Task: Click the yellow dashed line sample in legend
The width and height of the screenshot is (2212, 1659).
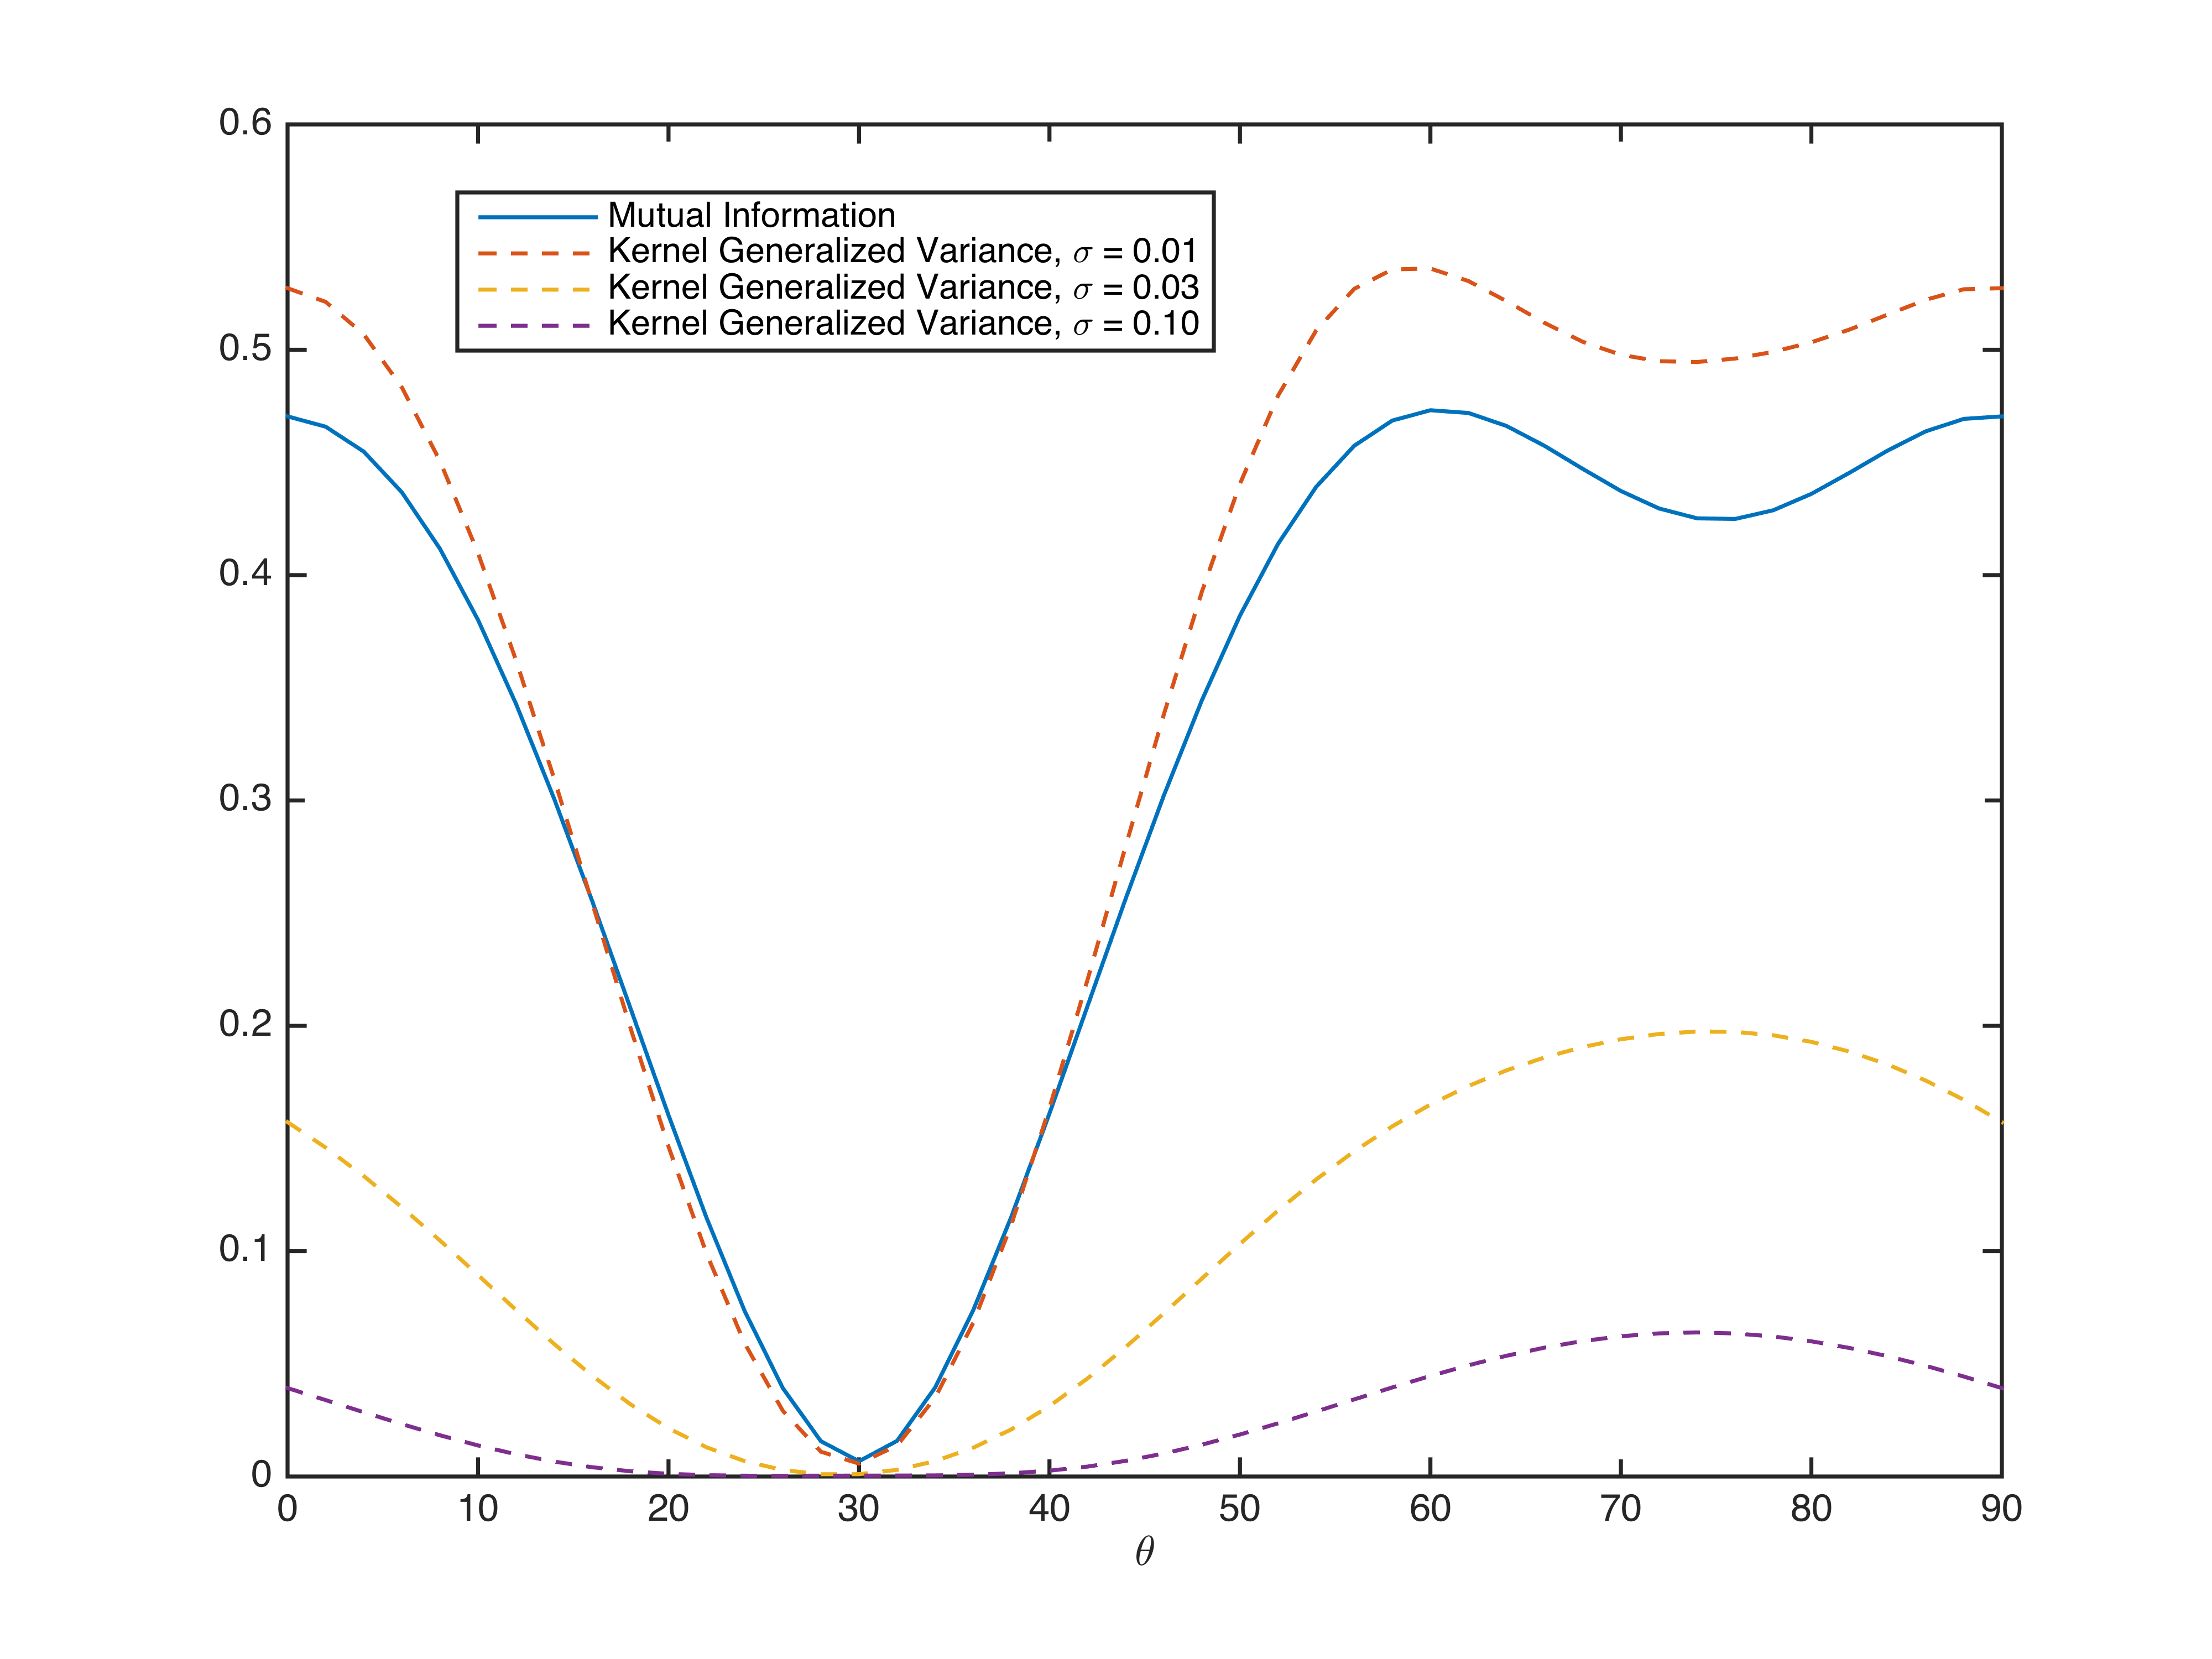Action: [x=537, y=289]
